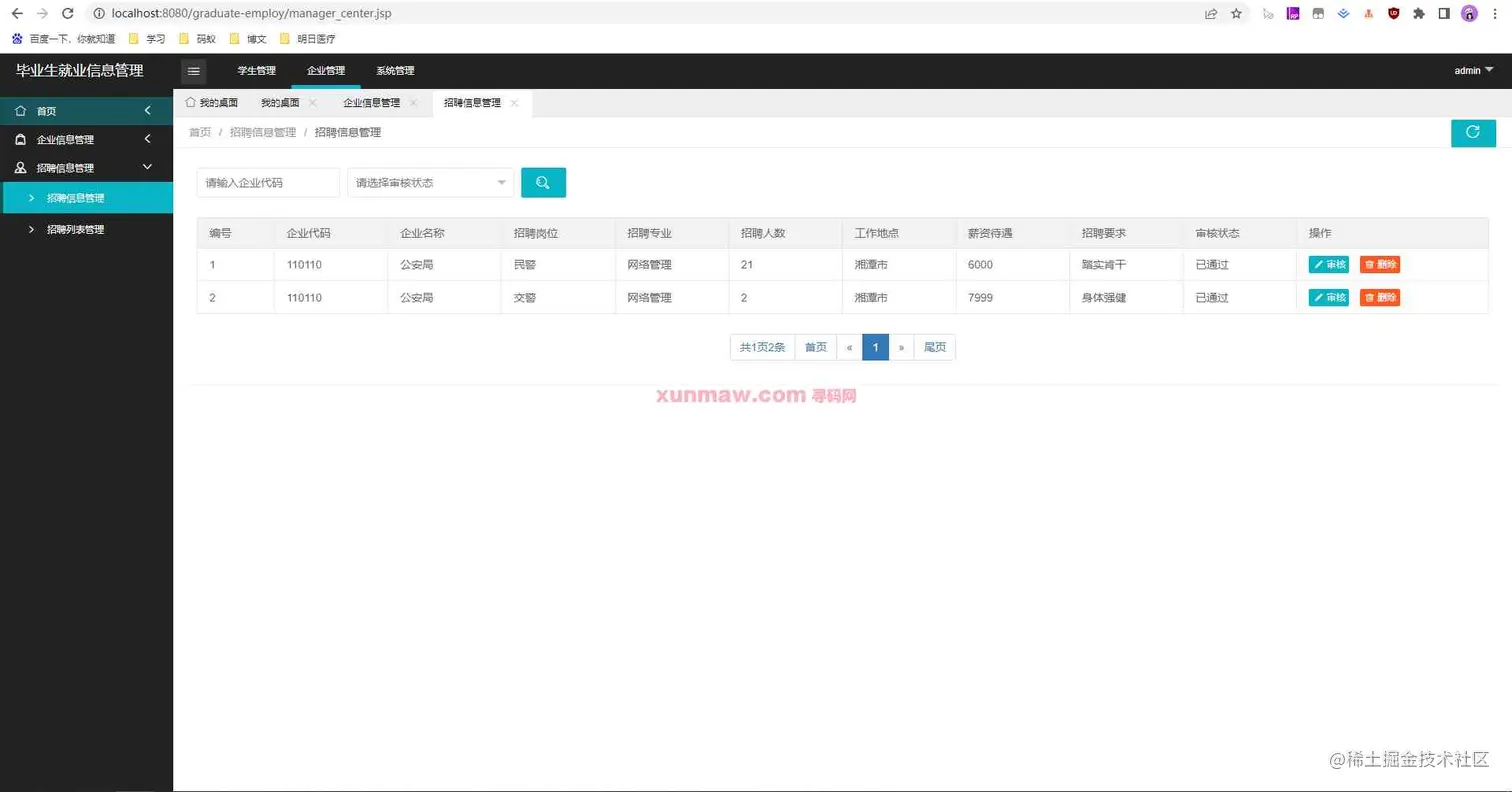Click the first 招聘信息管理 breadcrumb link
1512x792 pixels.
click(x=263, y=132)
